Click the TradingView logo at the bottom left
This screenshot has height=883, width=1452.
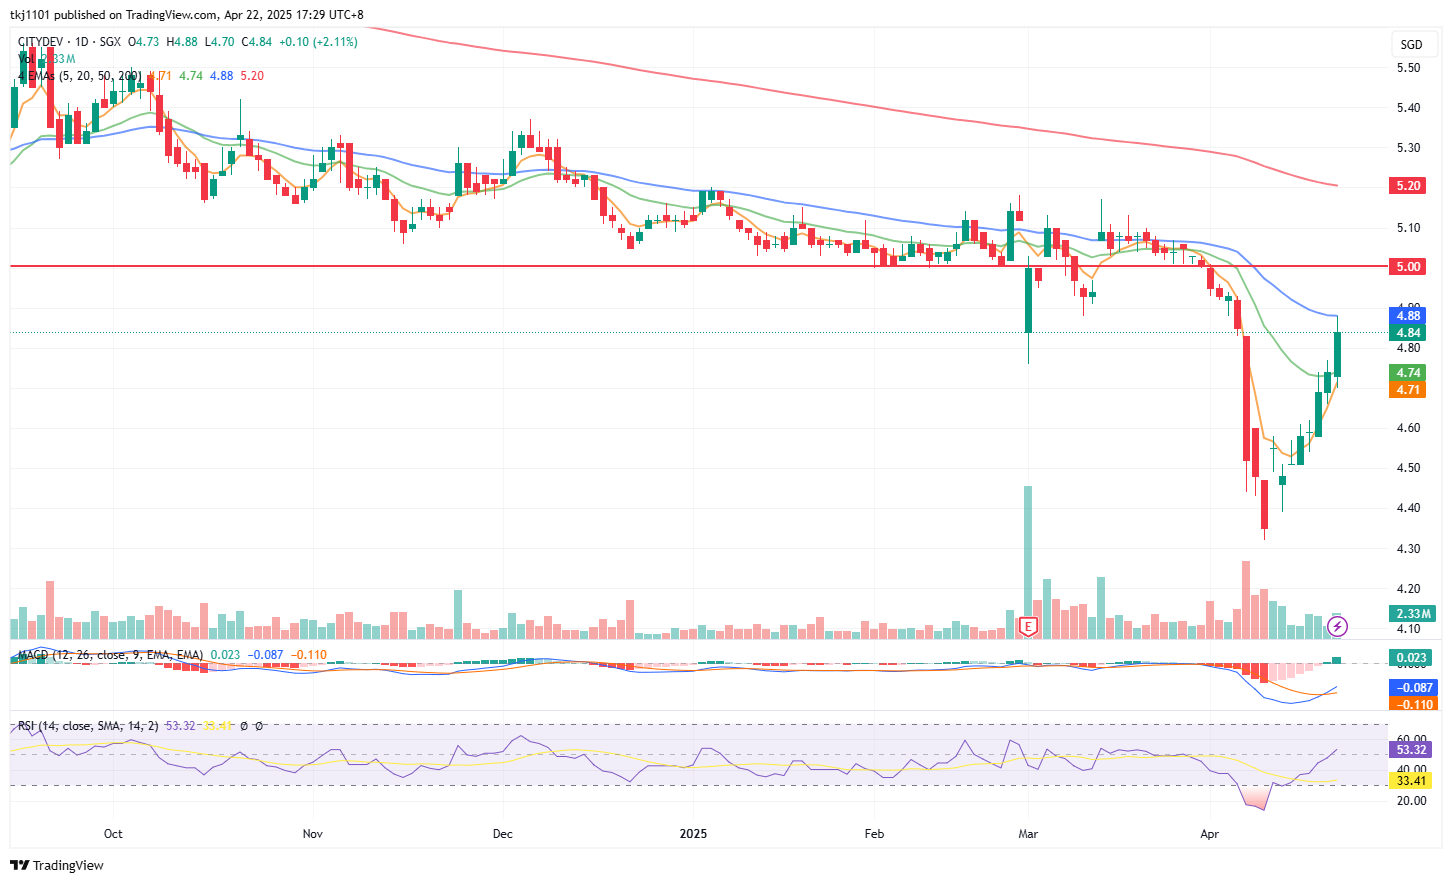57,865
